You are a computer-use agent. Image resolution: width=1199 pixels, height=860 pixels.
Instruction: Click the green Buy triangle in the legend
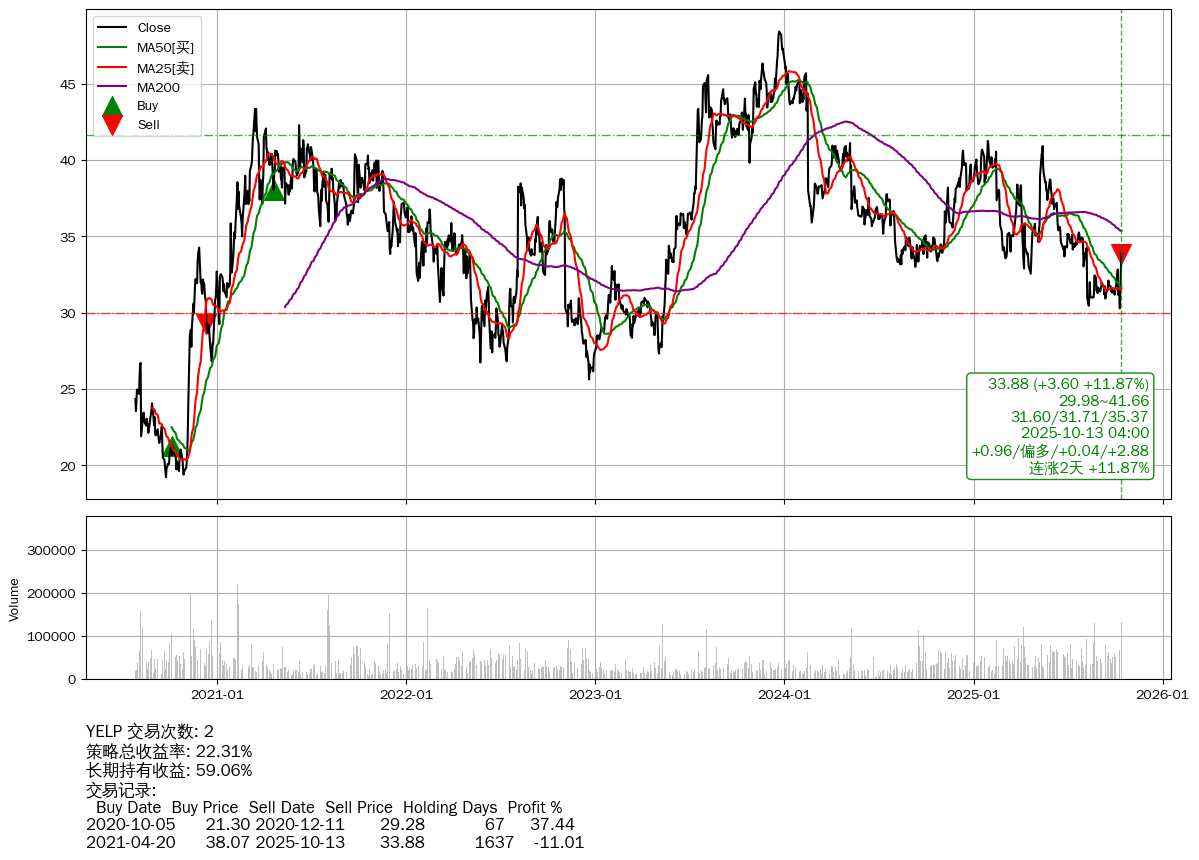(x=112, y=106)
